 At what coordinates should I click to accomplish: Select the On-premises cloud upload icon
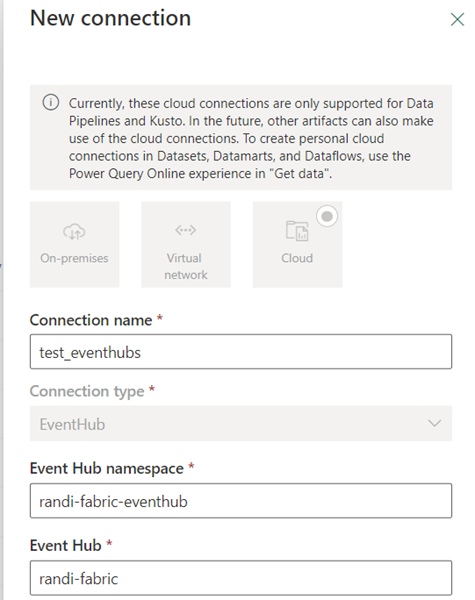(74, 232)
